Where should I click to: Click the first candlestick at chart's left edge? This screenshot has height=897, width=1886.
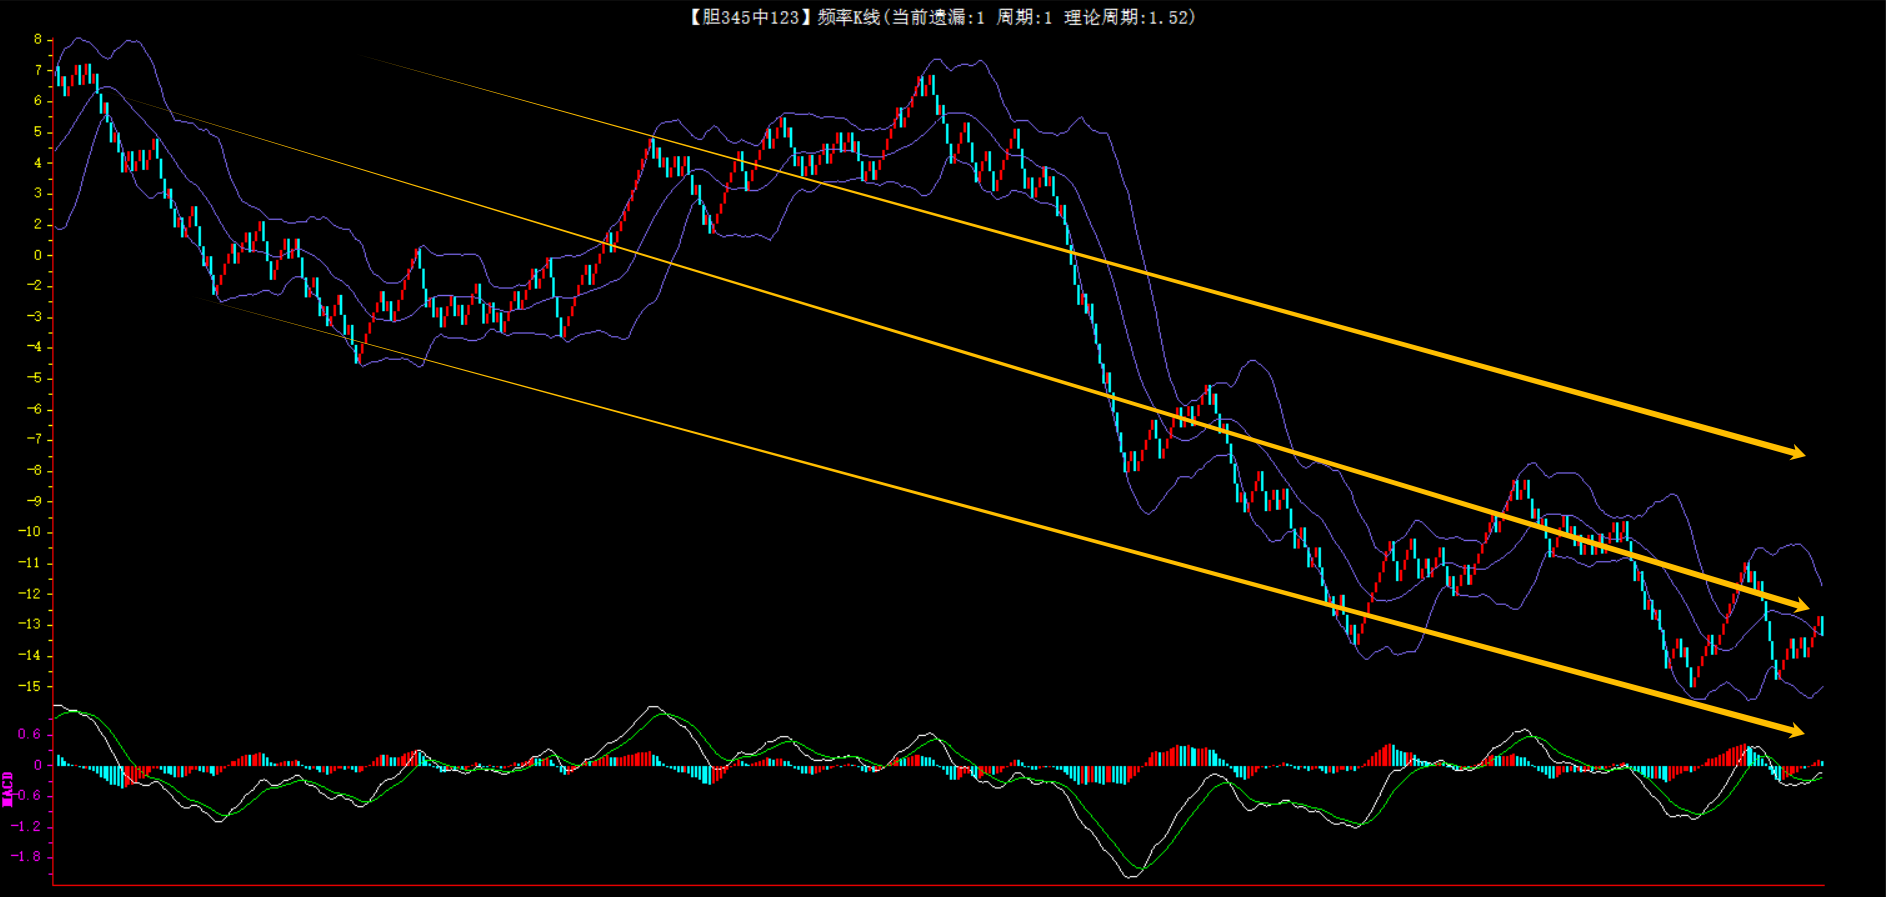58,76
